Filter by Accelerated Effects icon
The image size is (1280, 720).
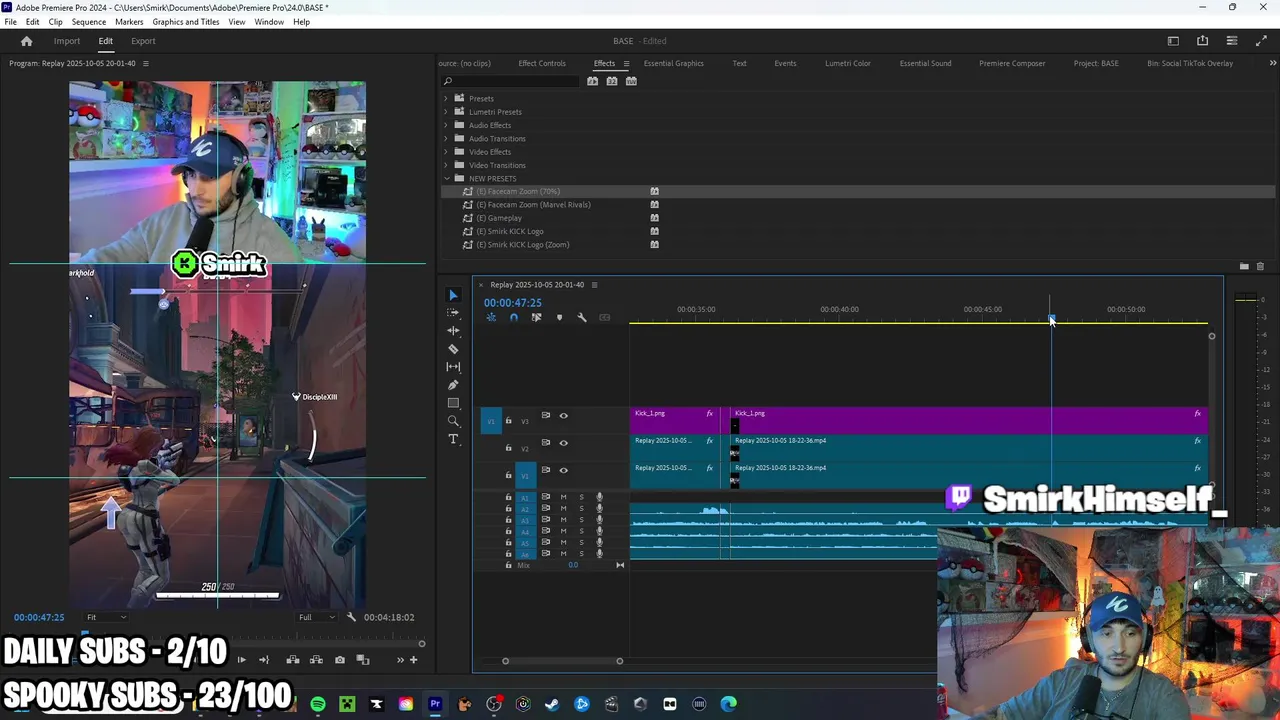(x=593, y=81)
